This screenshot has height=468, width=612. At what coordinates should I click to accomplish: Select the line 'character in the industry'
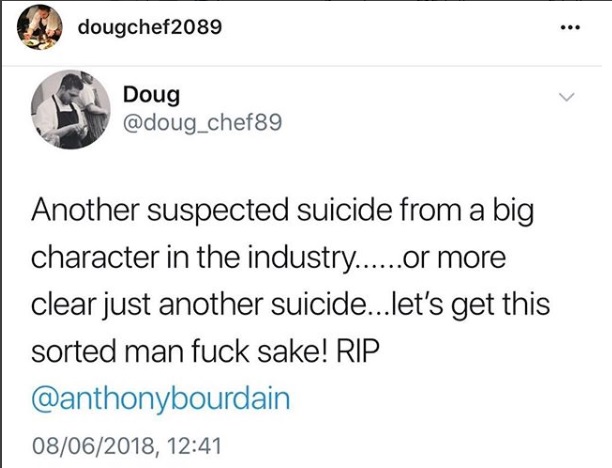269,258
